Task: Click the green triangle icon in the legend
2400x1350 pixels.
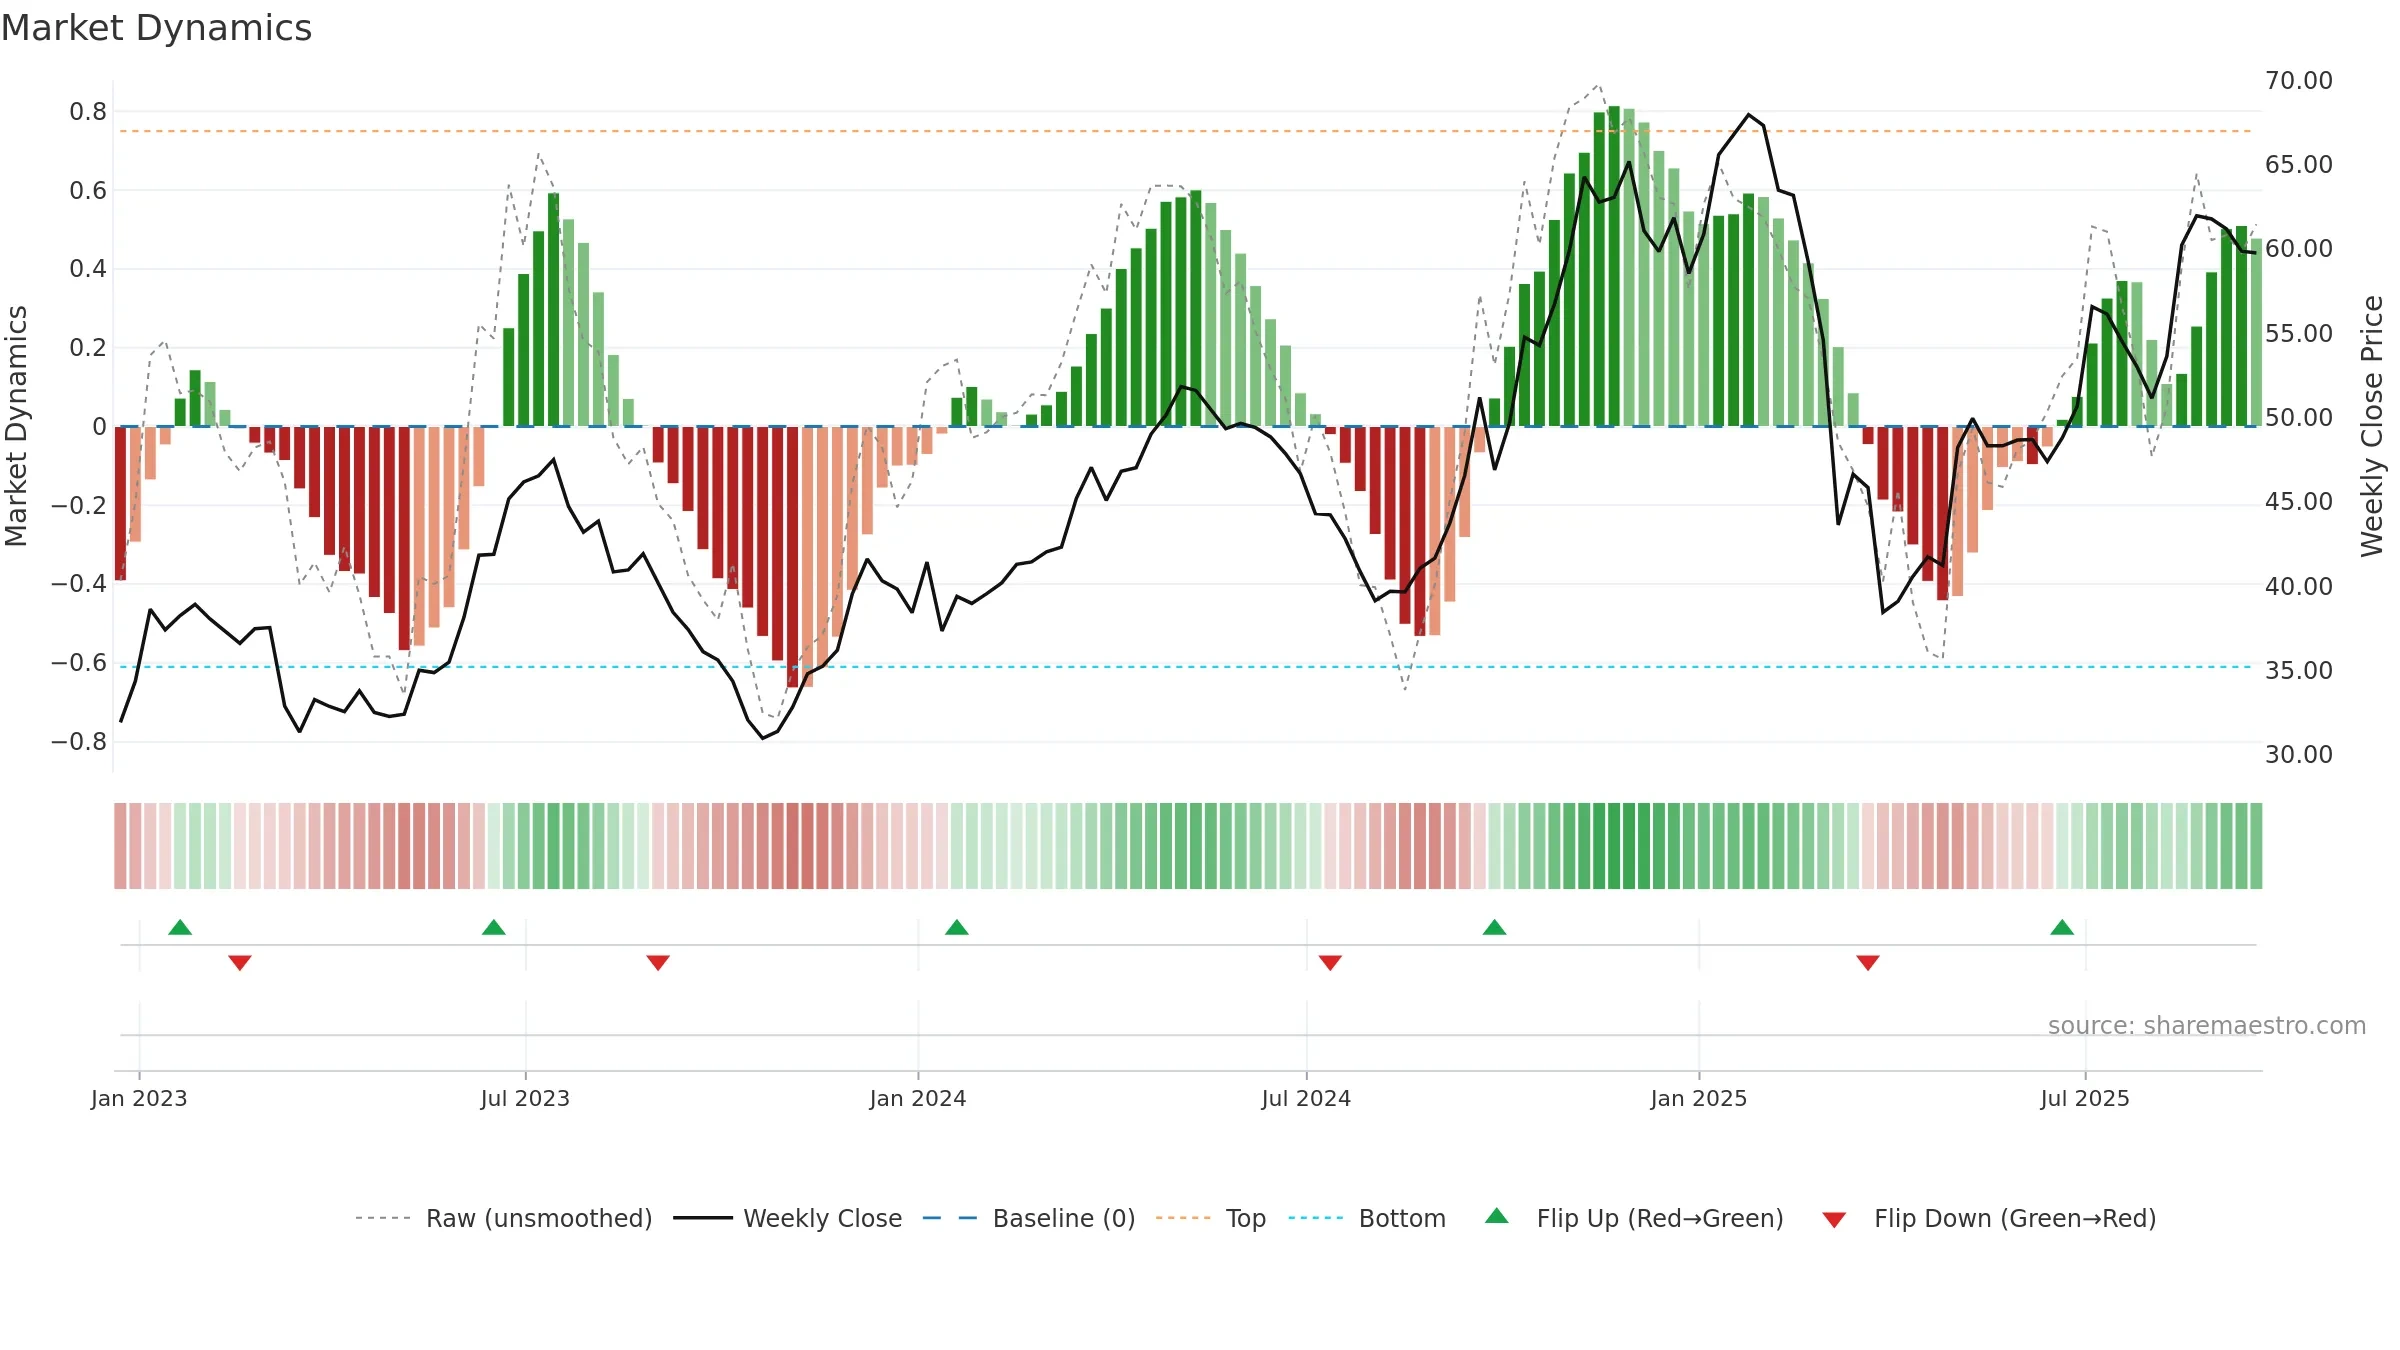Action: (x=1497, y=1216)
